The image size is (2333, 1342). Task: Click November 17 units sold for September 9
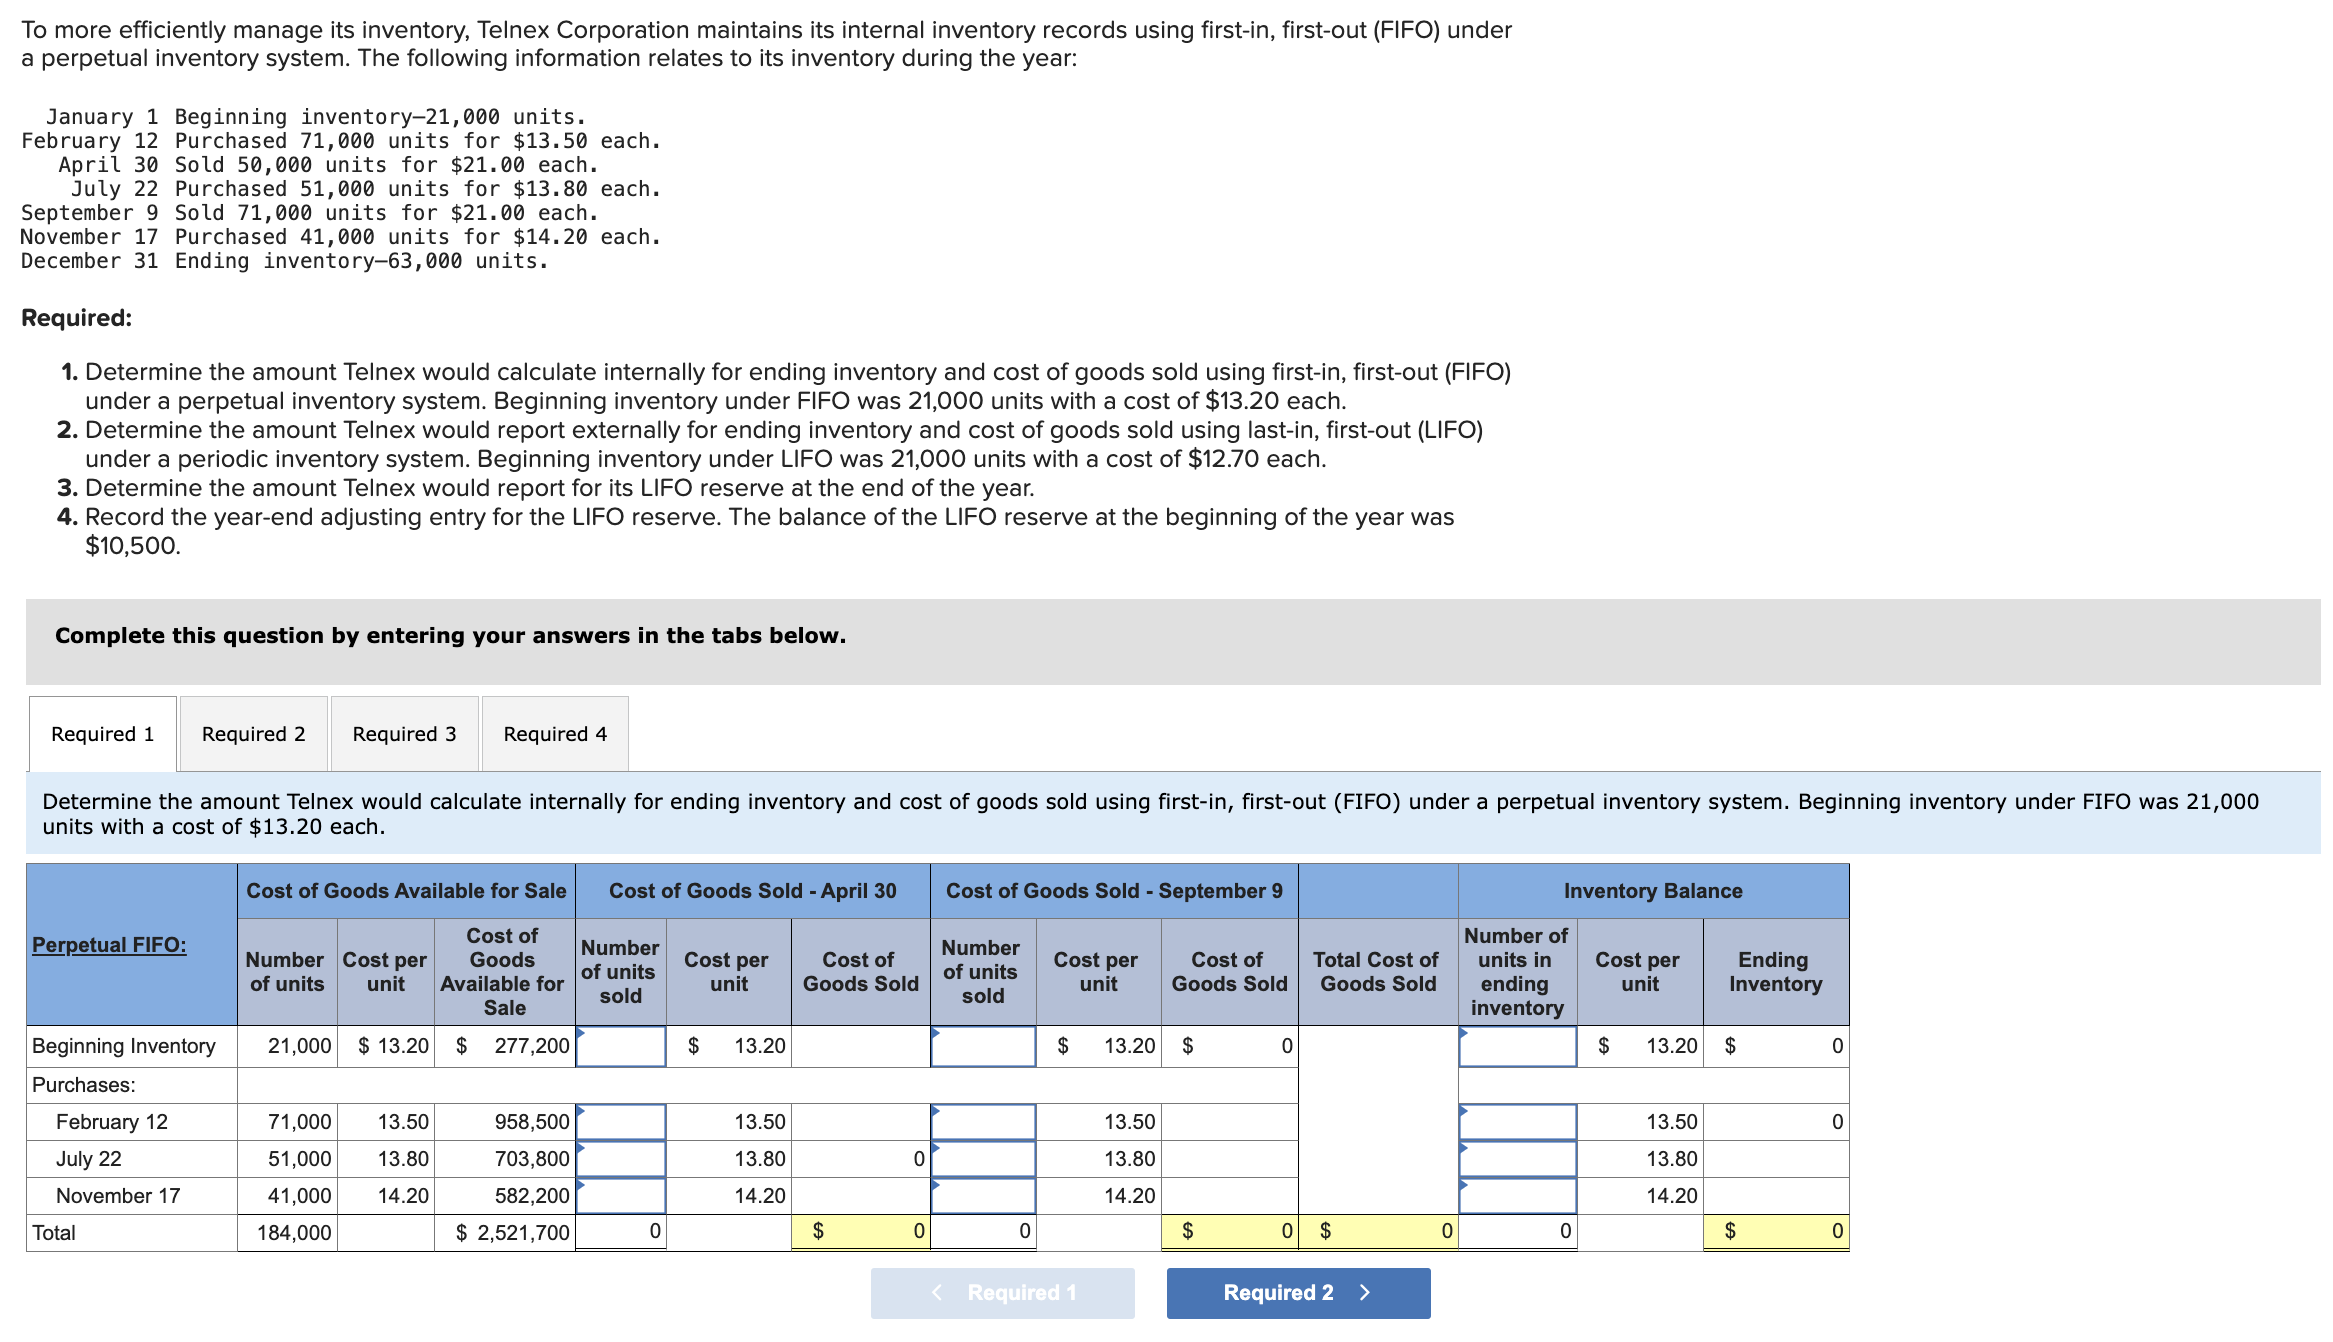(x=983, y=1195)
